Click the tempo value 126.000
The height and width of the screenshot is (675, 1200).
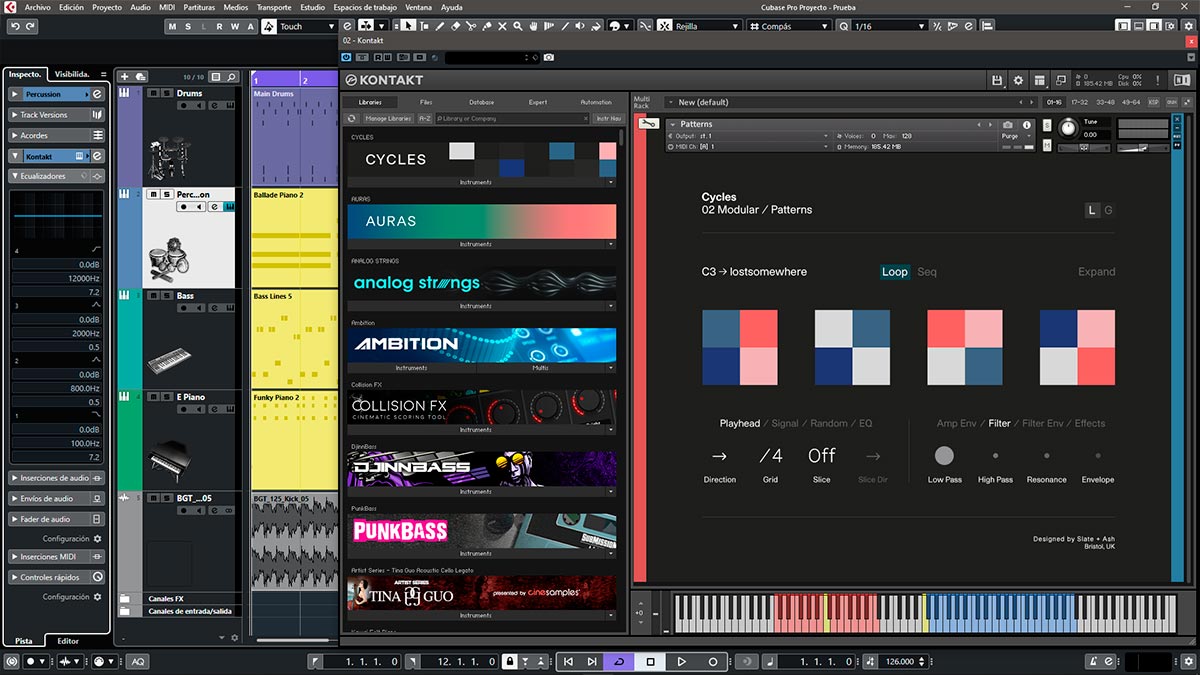click(900, 661)
